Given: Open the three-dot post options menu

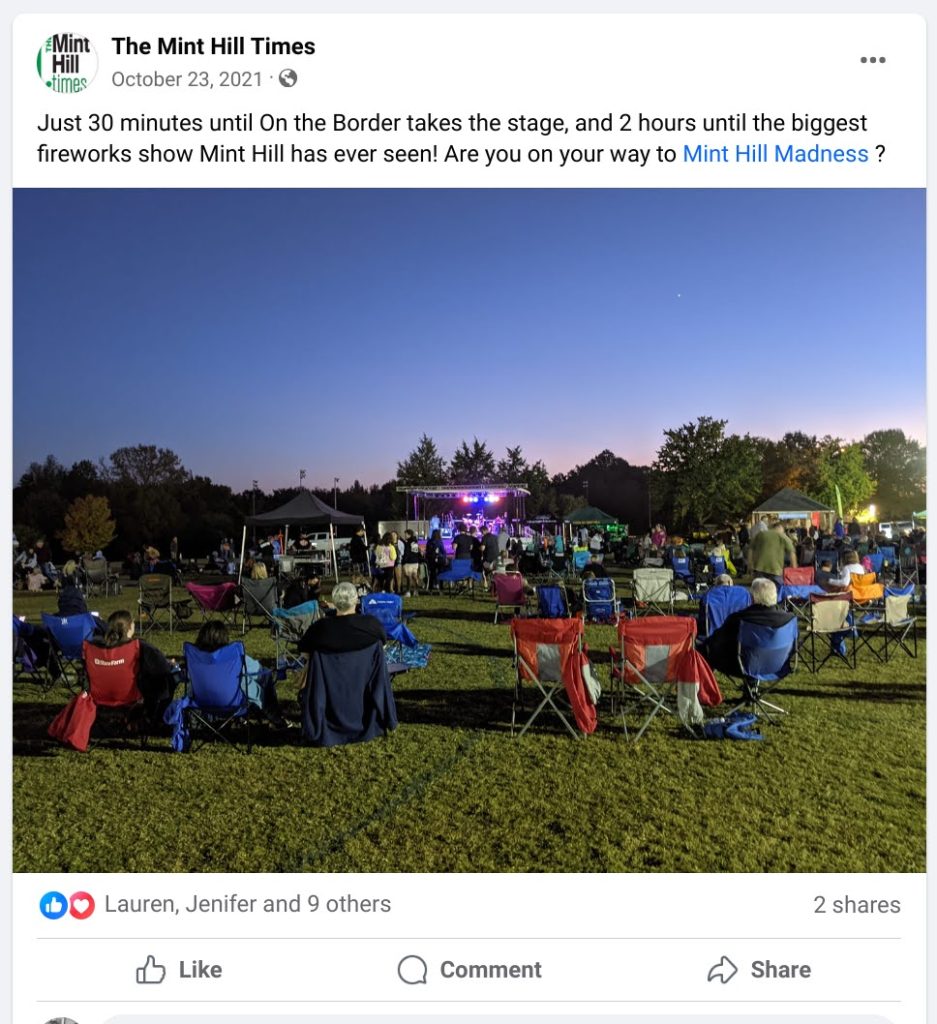Looking at the screenshot, I should (873, 60).
